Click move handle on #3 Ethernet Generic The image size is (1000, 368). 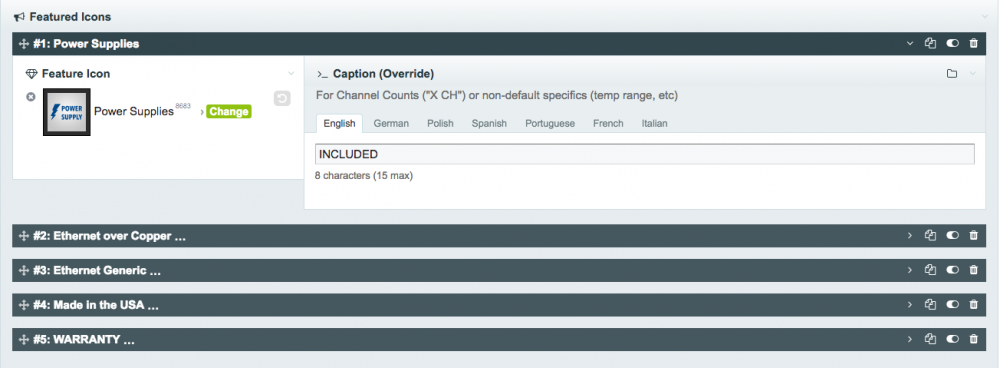tap(24, 270)
